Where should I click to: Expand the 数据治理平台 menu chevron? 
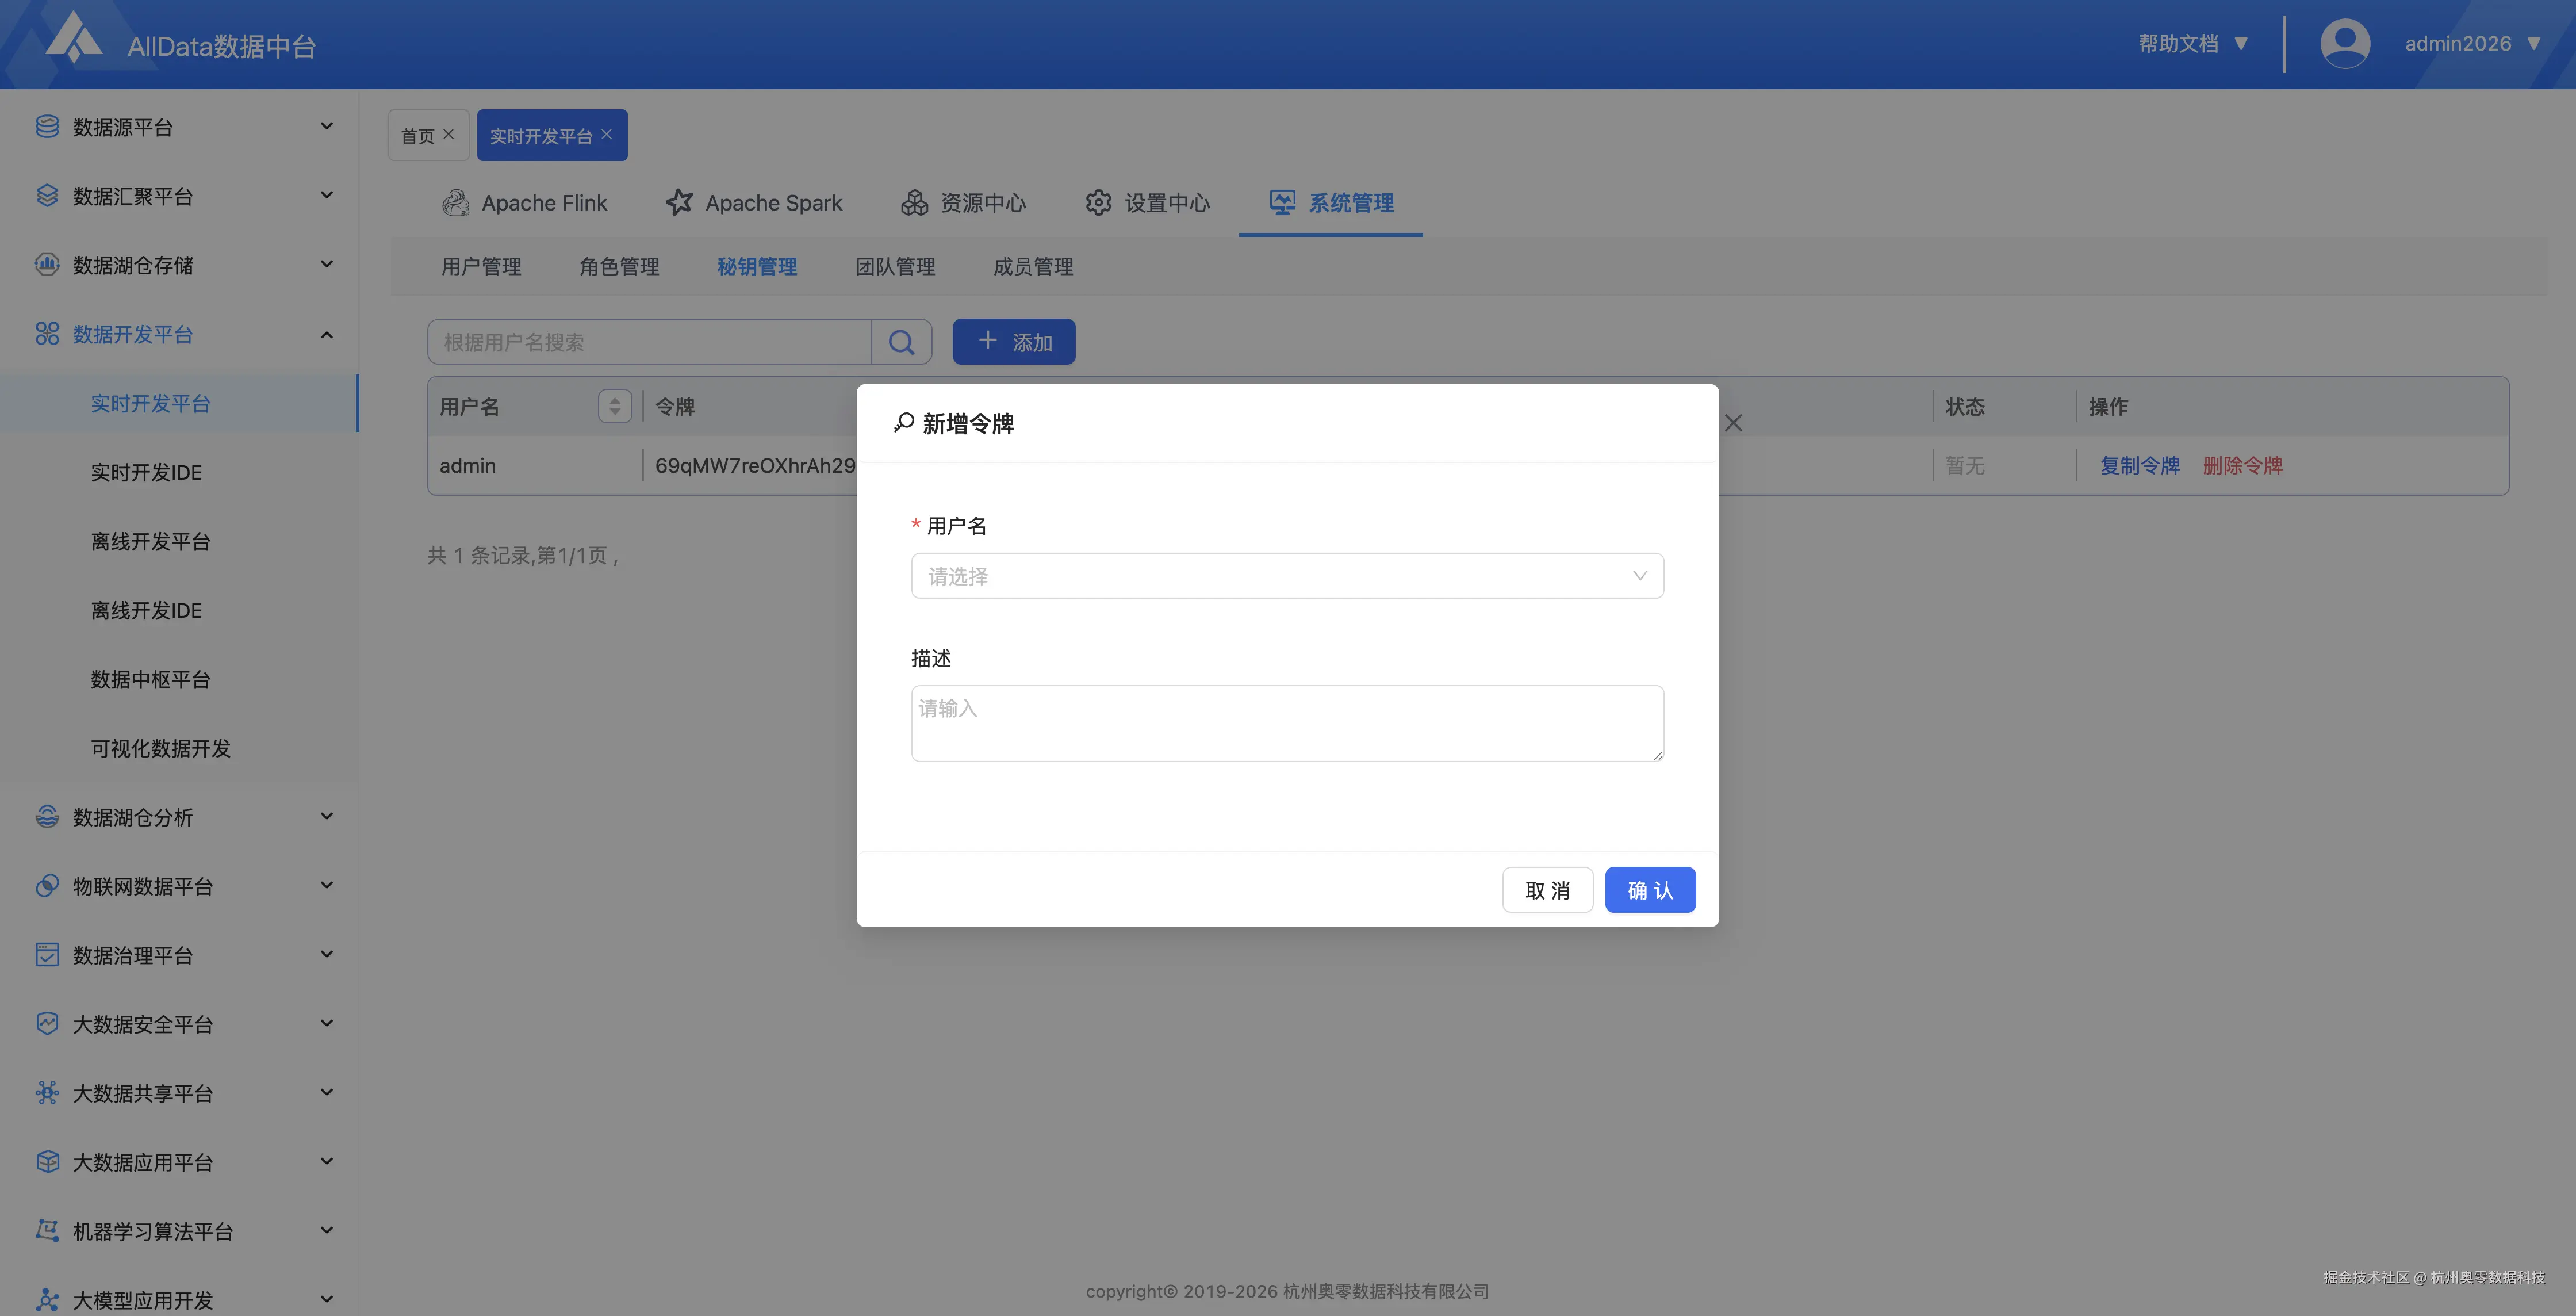click(326, 954)
